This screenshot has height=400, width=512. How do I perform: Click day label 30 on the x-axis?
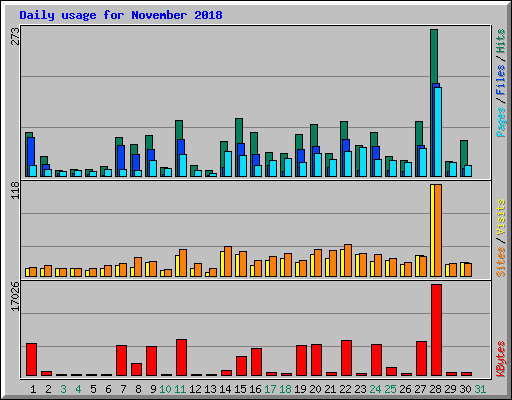465,389
